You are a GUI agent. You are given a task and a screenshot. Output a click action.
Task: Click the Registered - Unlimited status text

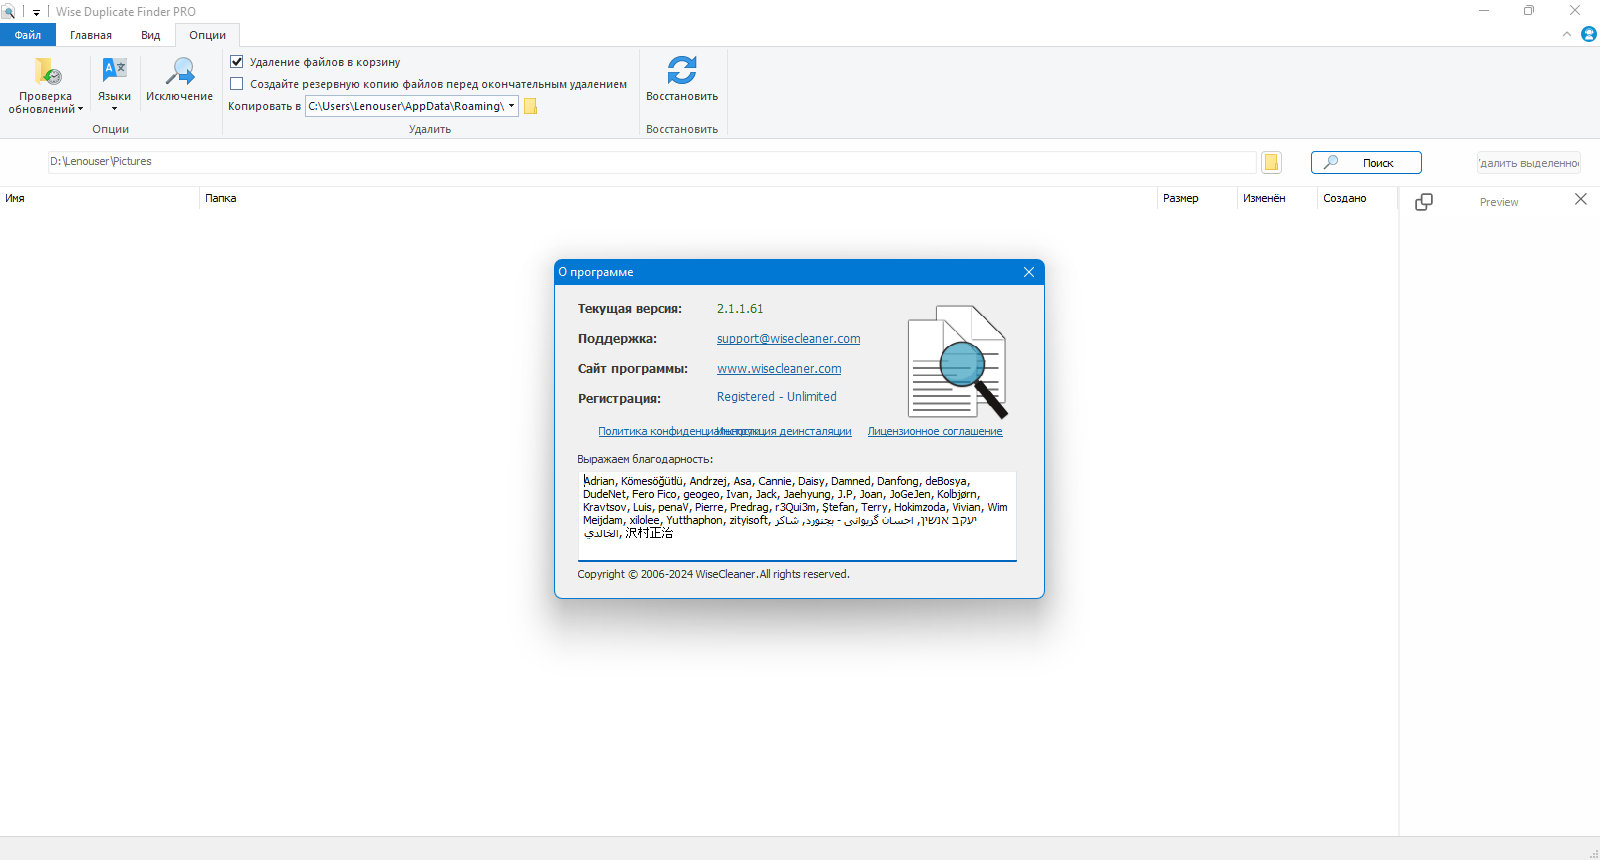(777, 397)
